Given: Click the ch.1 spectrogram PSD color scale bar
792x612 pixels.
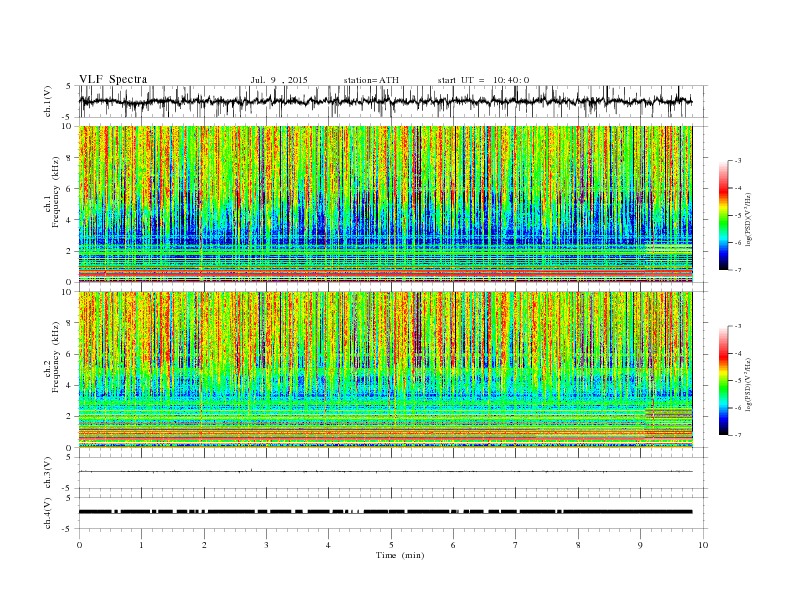Looking at the screenshot, I should (x=723, y=215).
